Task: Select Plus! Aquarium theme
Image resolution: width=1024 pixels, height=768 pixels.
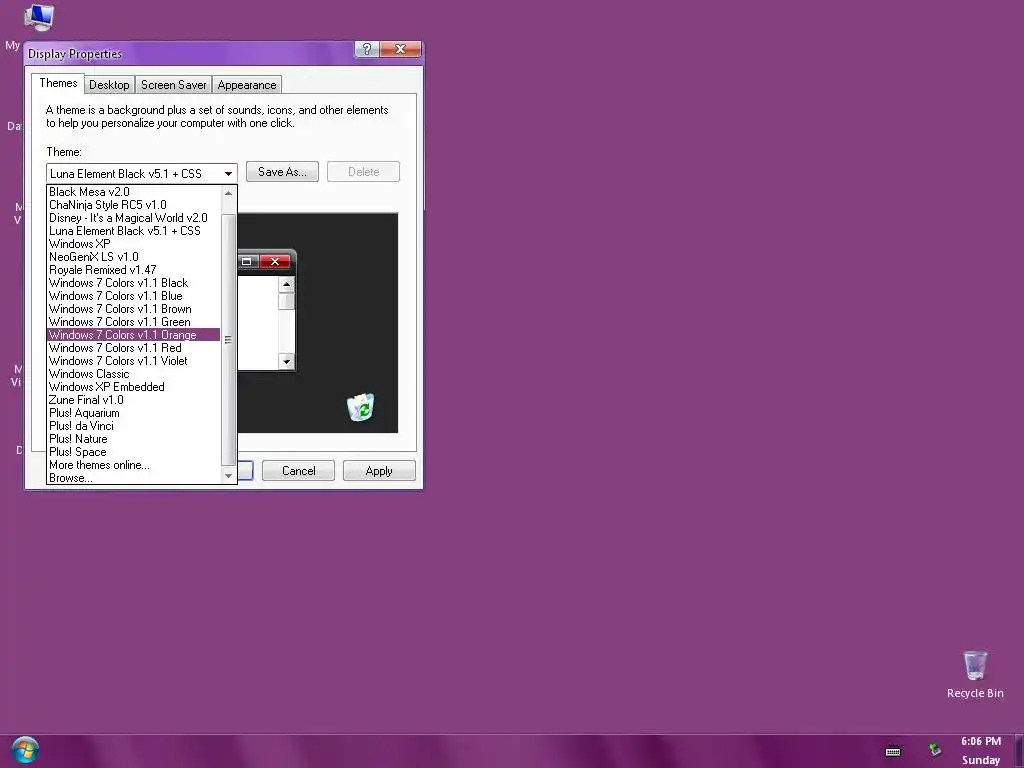Action: (134, 413)
